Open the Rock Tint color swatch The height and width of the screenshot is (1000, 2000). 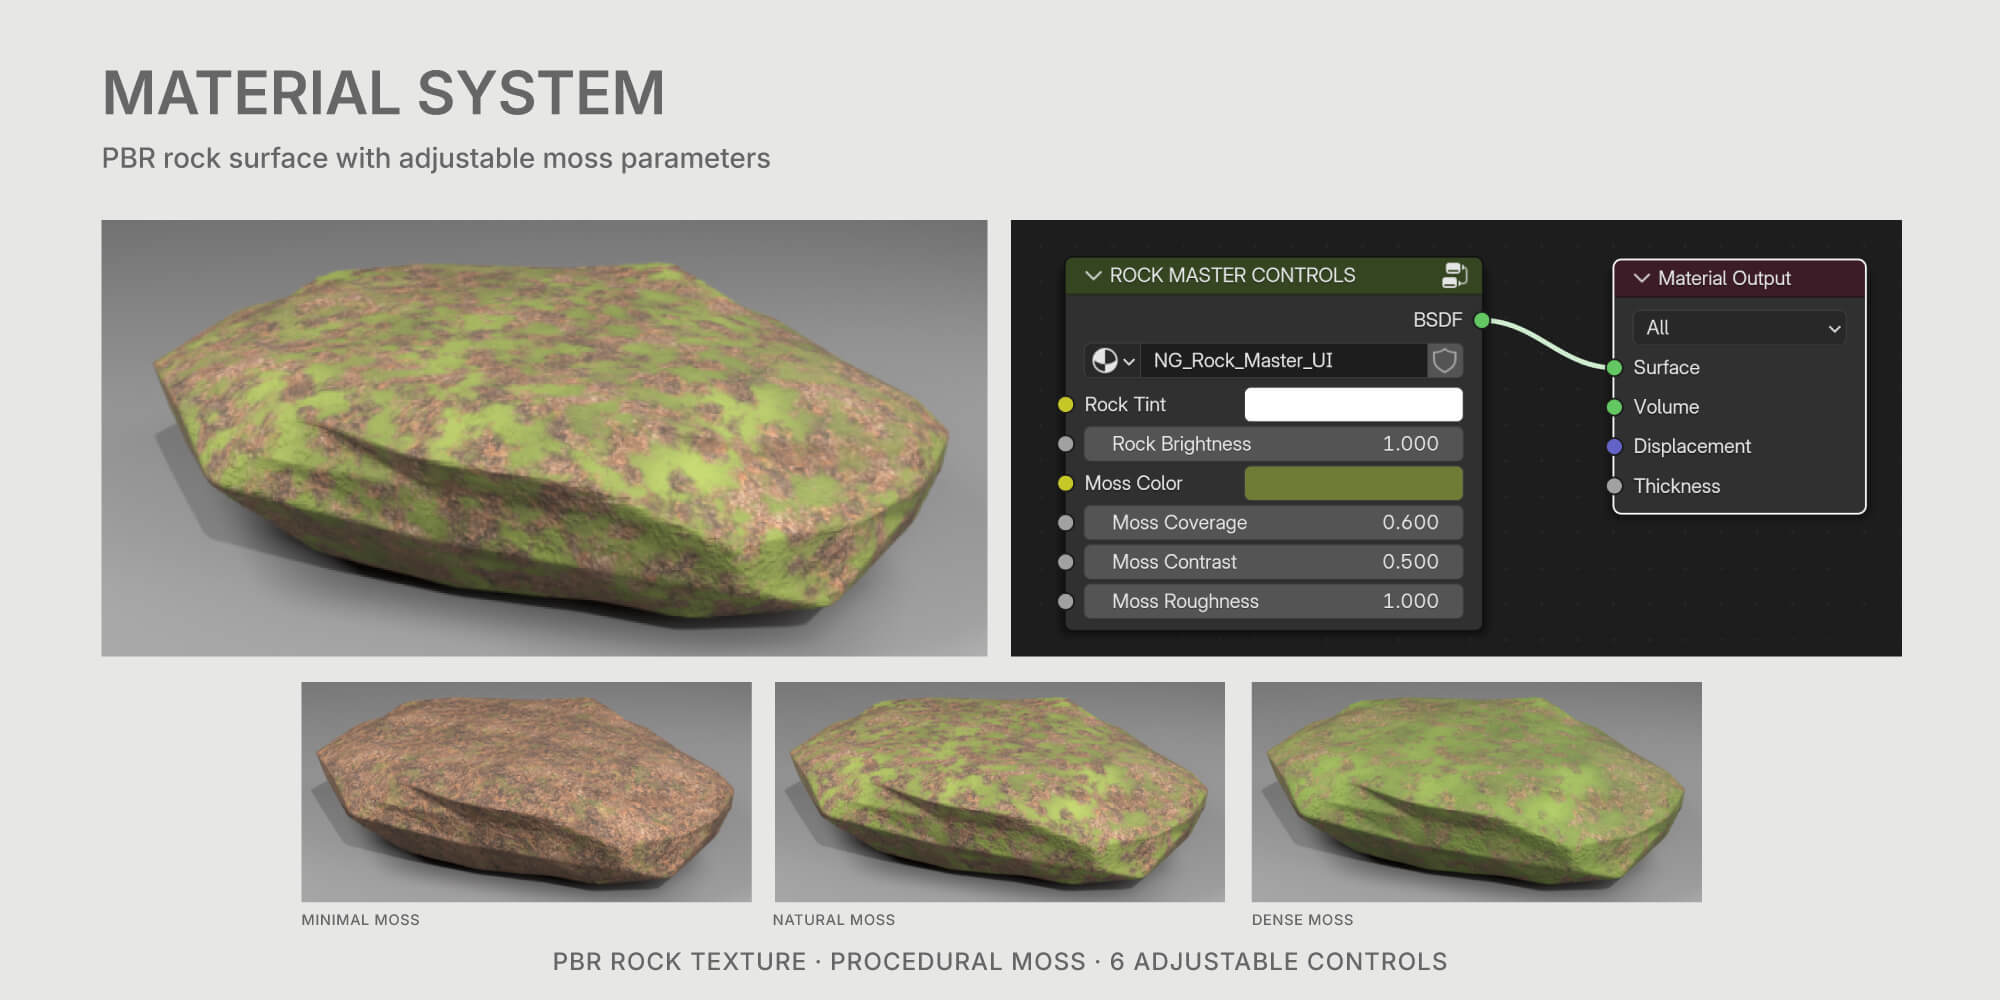1353,404
